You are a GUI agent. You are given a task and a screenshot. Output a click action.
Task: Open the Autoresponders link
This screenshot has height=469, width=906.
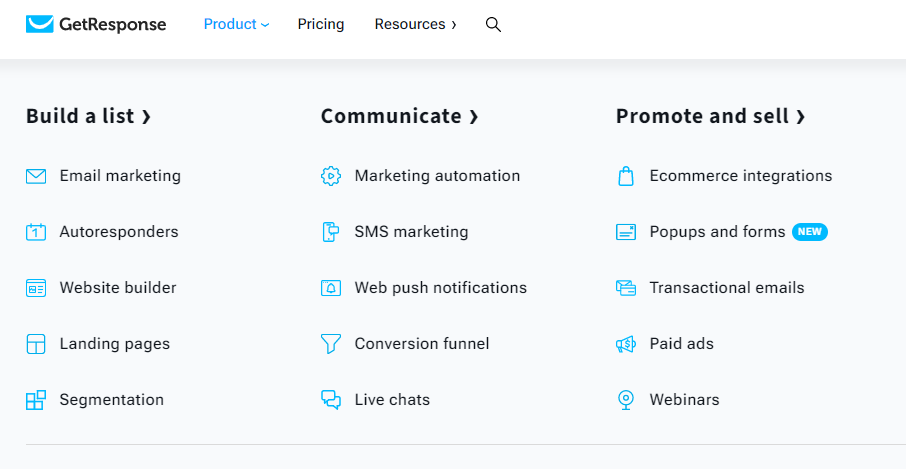(119, 232)
